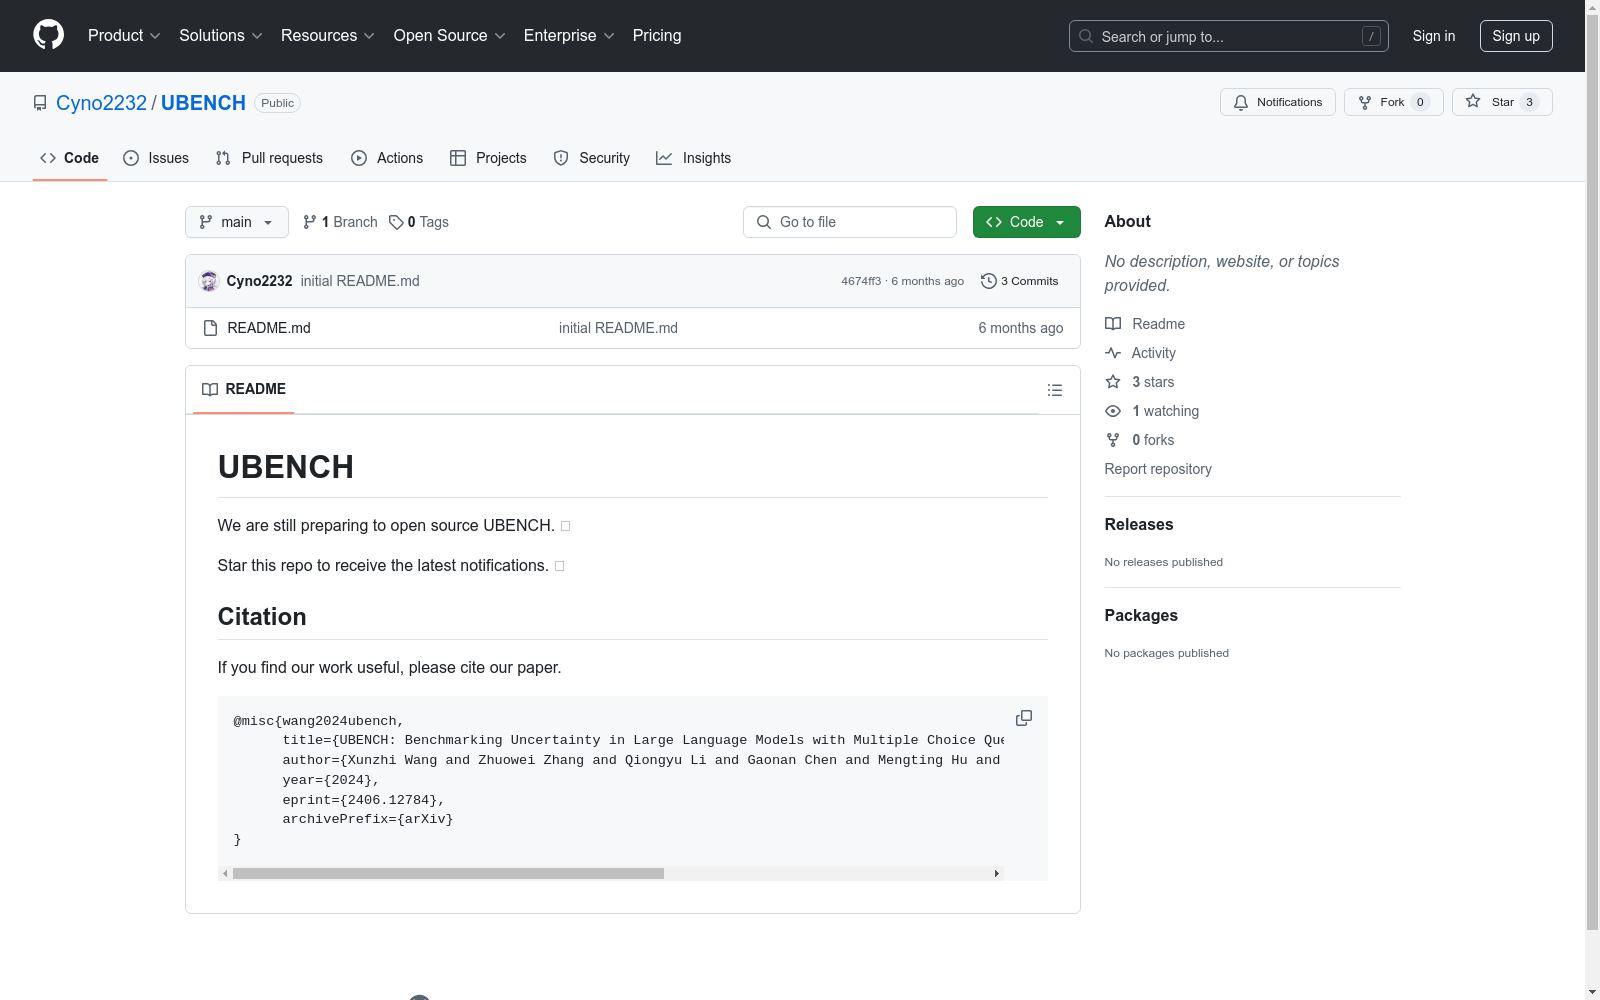Open commit hash 4674ff3

pyautogui.click(x=861, y=281)
